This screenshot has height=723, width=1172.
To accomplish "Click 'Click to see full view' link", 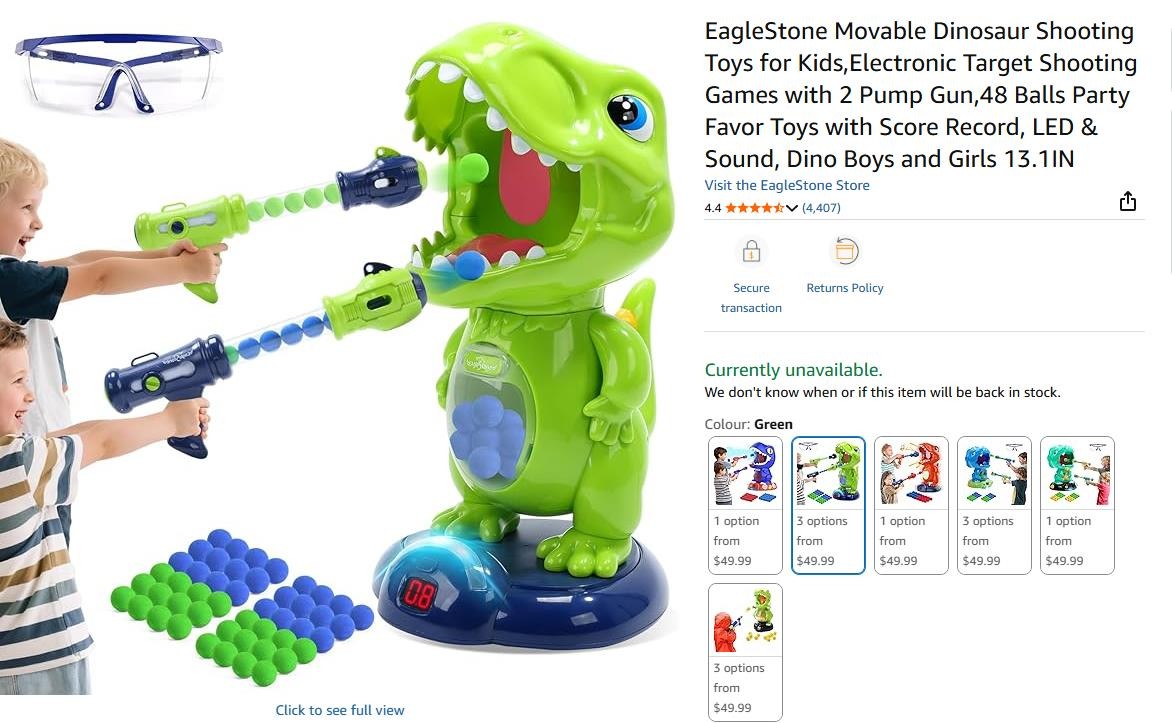I will click(339, 710).
